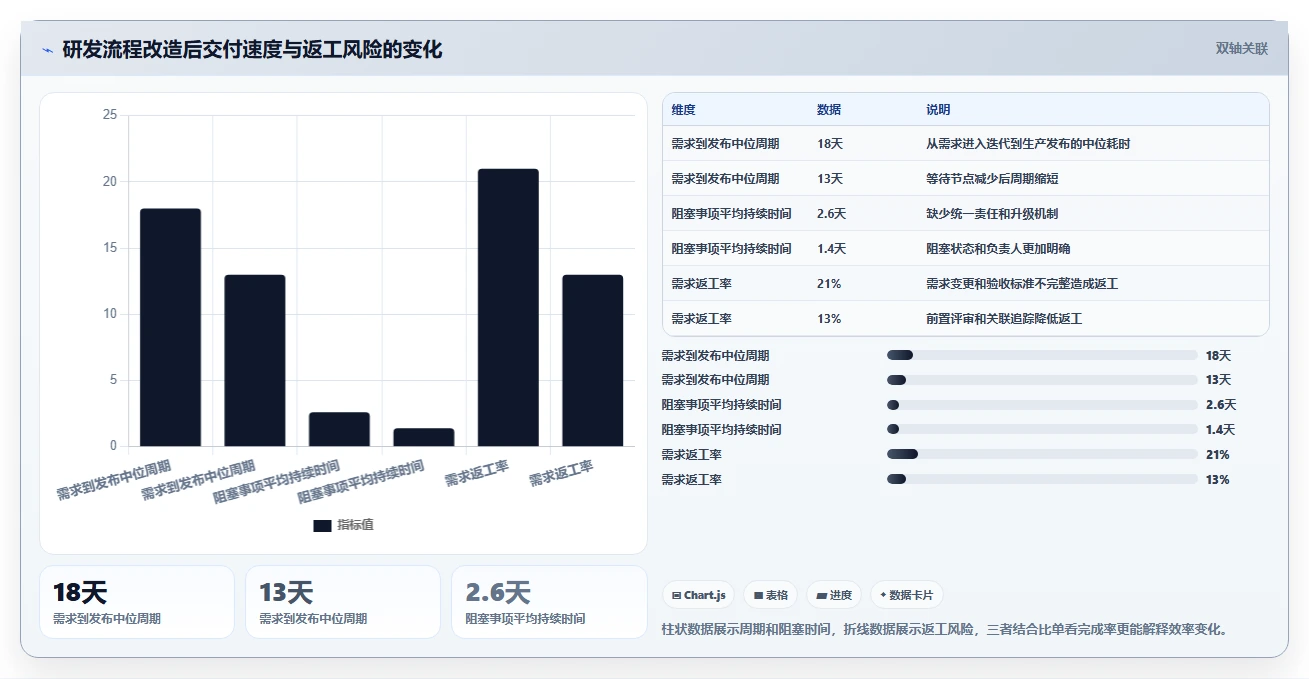1309x679 pixels.
Task: Click the progress bar valued 21%
Action: click(x=1042, y=454)
